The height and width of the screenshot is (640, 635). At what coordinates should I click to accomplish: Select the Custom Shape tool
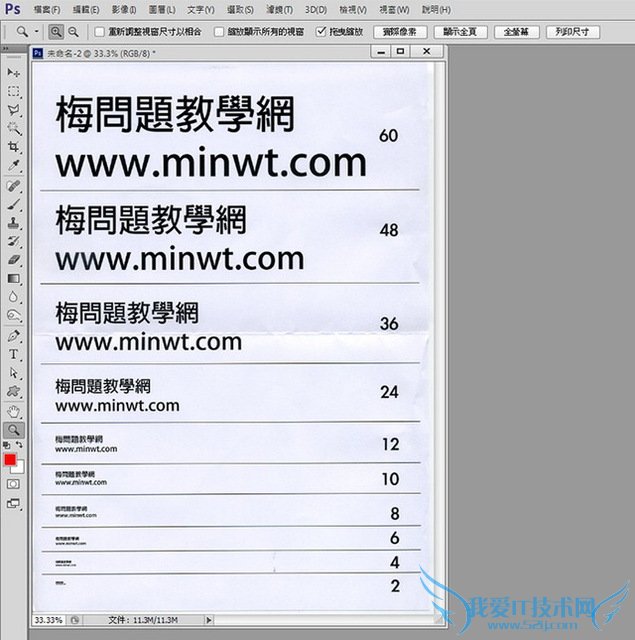click(13, 391)
